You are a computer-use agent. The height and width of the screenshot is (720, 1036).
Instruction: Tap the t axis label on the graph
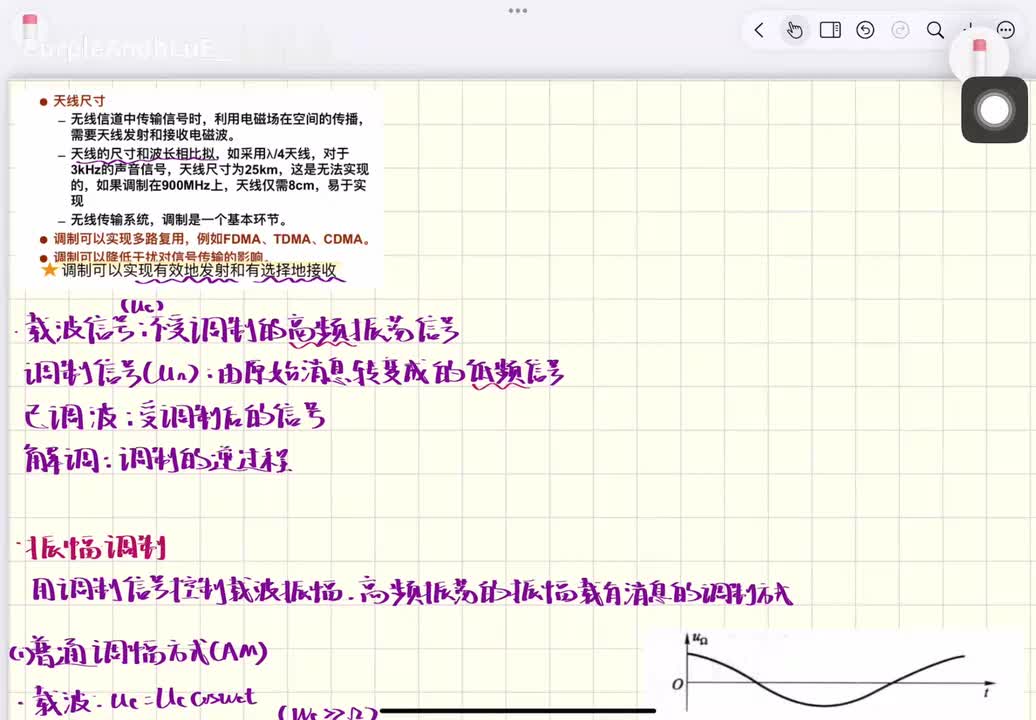[986, 692]
